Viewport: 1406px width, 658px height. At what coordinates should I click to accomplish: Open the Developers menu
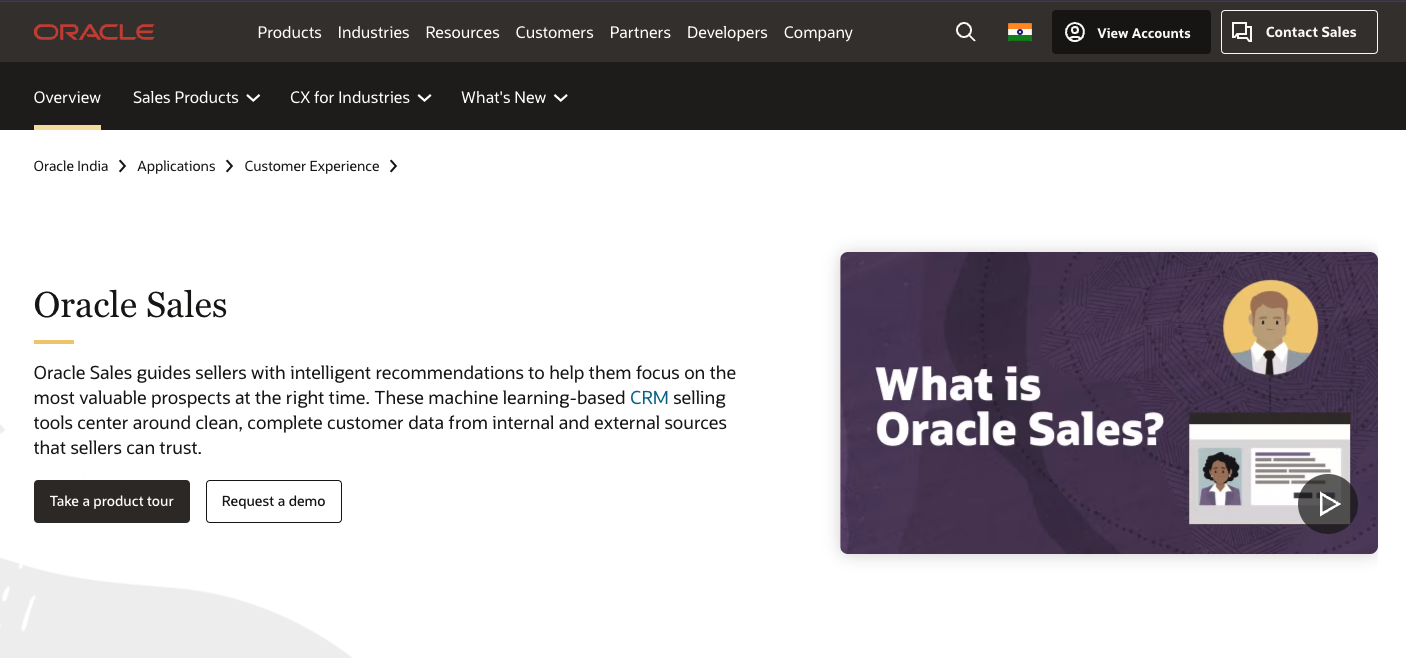[x=727, y=32]
